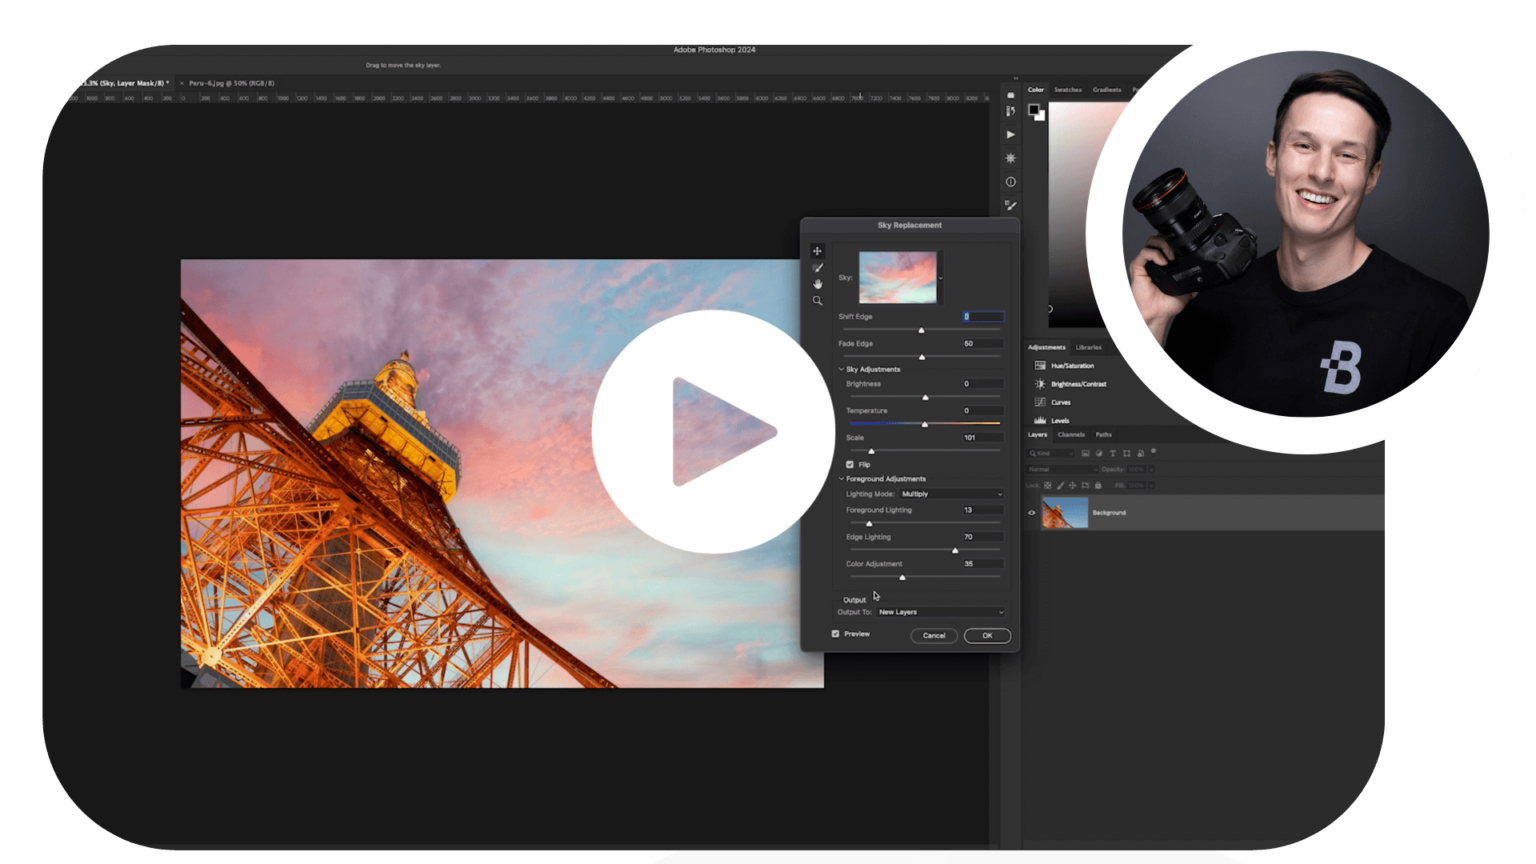Hide the Background layer with its eye toggle
This screenshot has width=1536, height=864.
click(1031, 512)
